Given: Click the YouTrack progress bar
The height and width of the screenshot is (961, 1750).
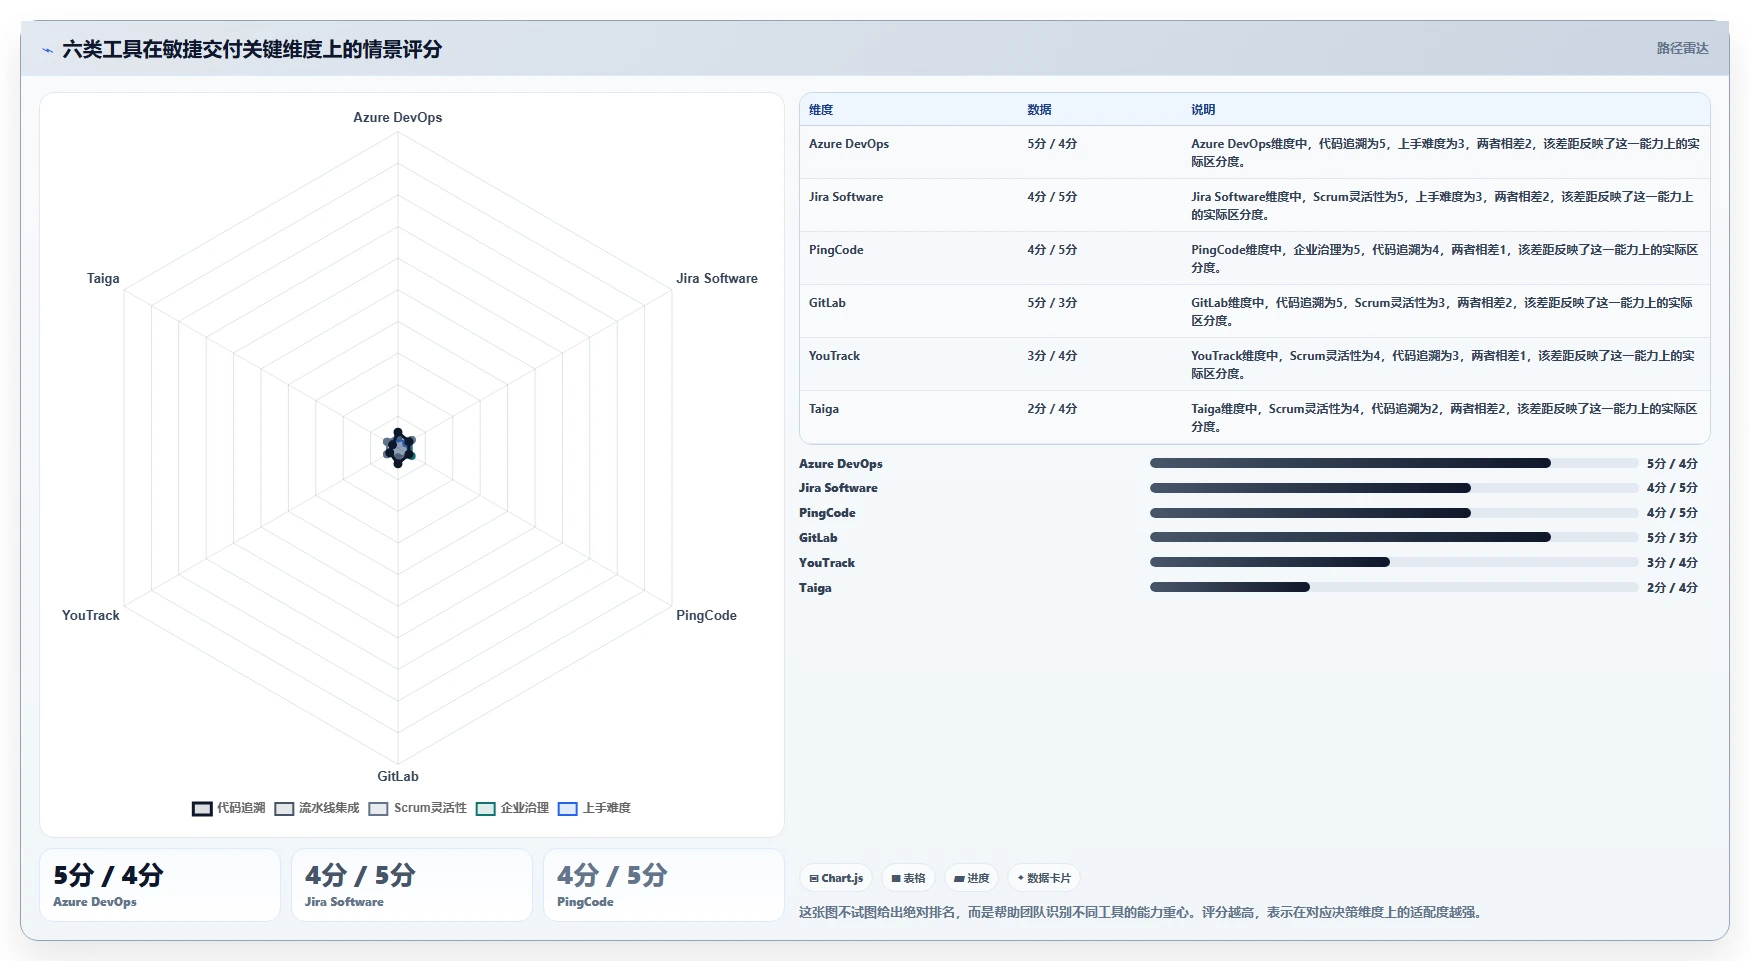Looking at the screenshot, I should click(x=1394, y=562).
